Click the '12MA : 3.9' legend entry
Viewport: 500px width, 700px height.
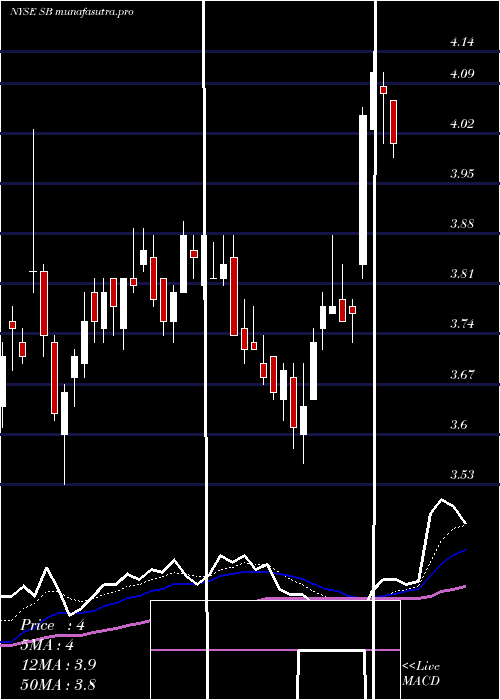tap(59, 664)
